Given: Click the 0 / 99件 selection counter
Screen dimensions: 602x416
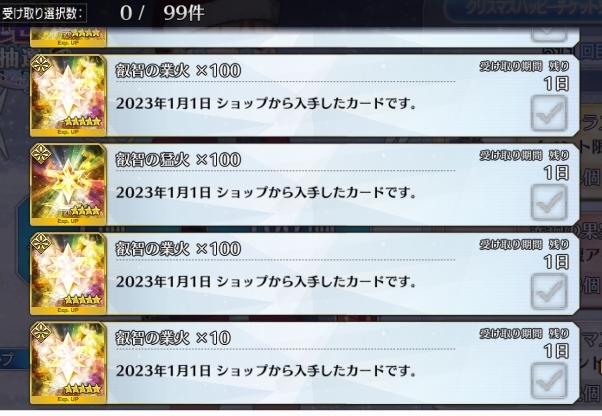Looking at the screenshot, I should [162, 13].
